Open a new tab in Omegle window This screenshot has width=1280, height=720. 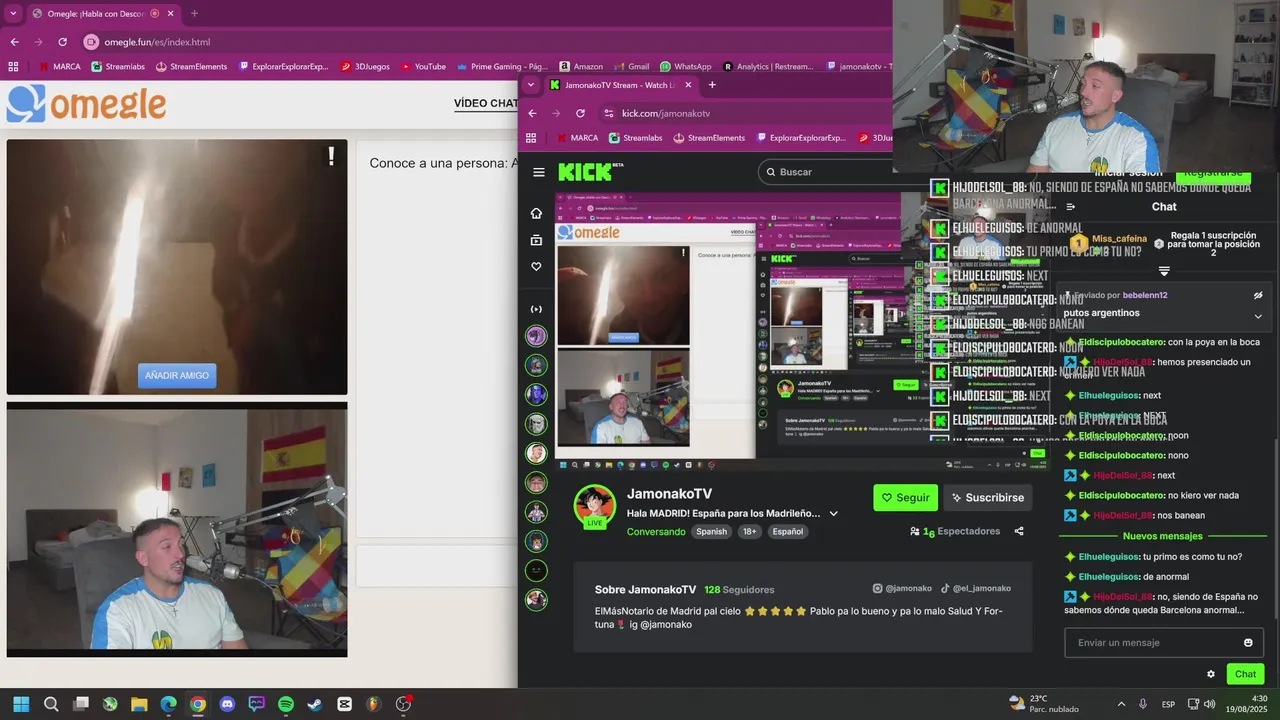tap(194, 14)
